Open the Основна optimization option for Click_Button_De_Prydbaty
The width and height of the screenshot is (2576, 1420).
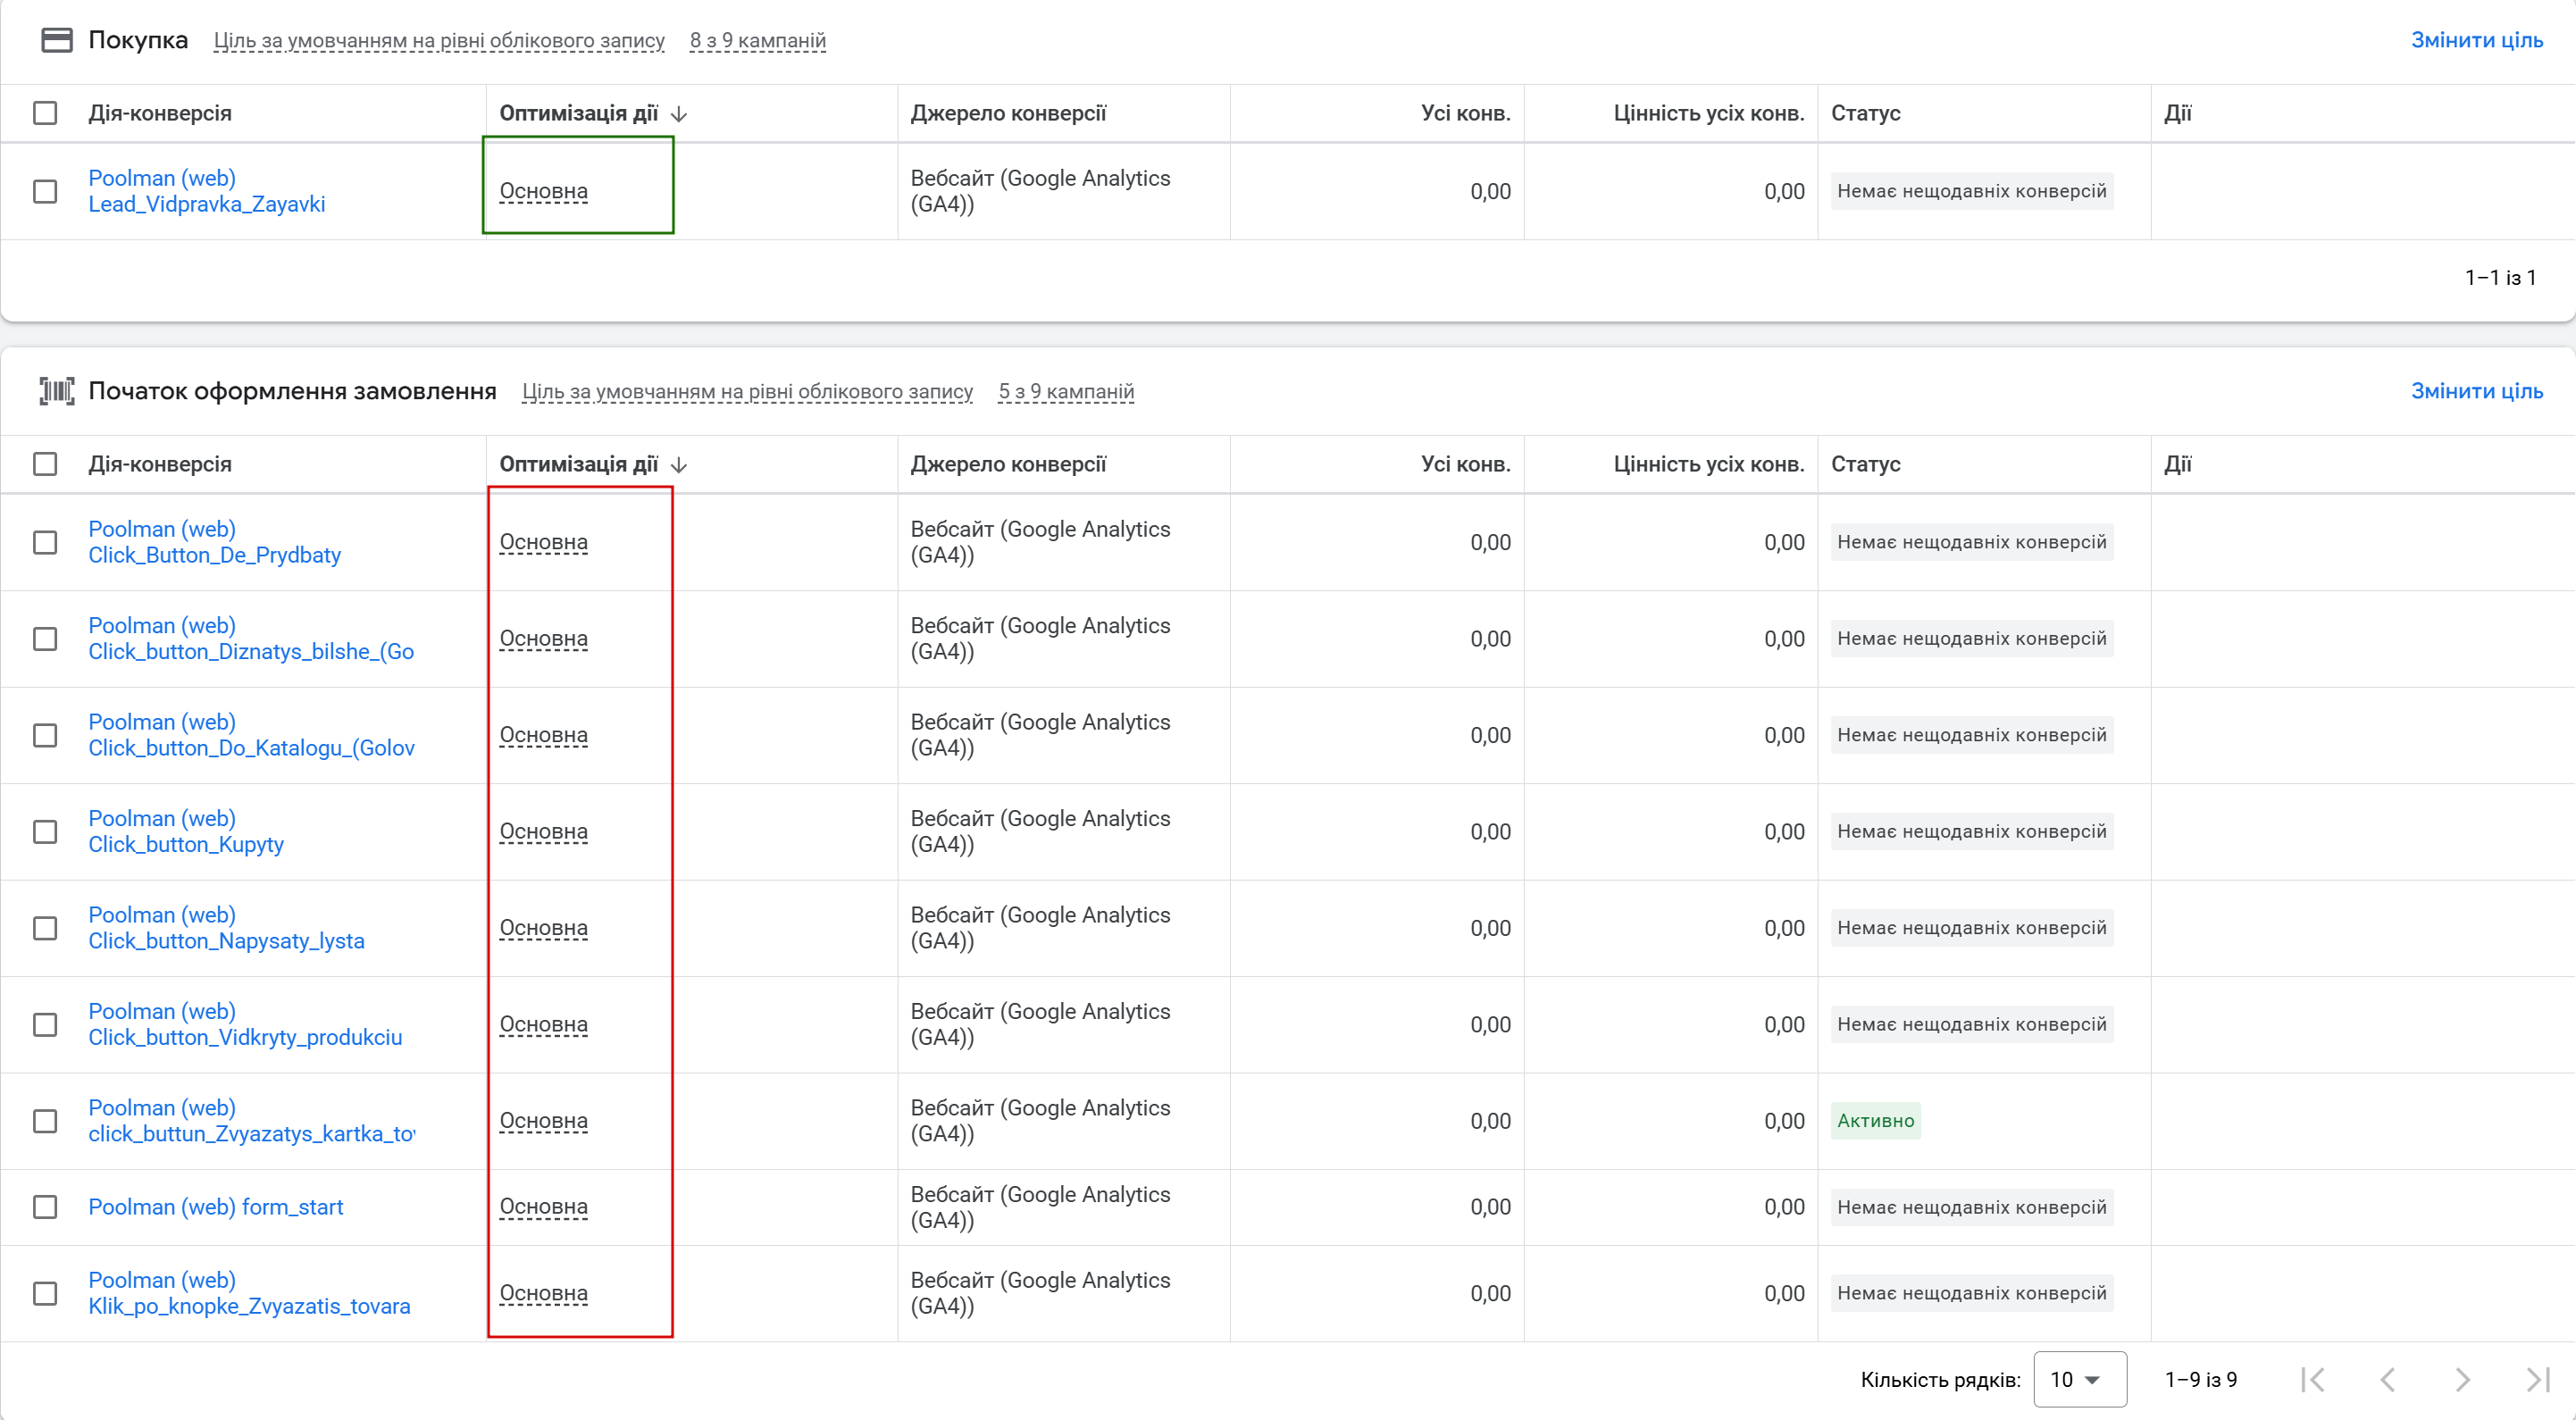pos(543,542)
